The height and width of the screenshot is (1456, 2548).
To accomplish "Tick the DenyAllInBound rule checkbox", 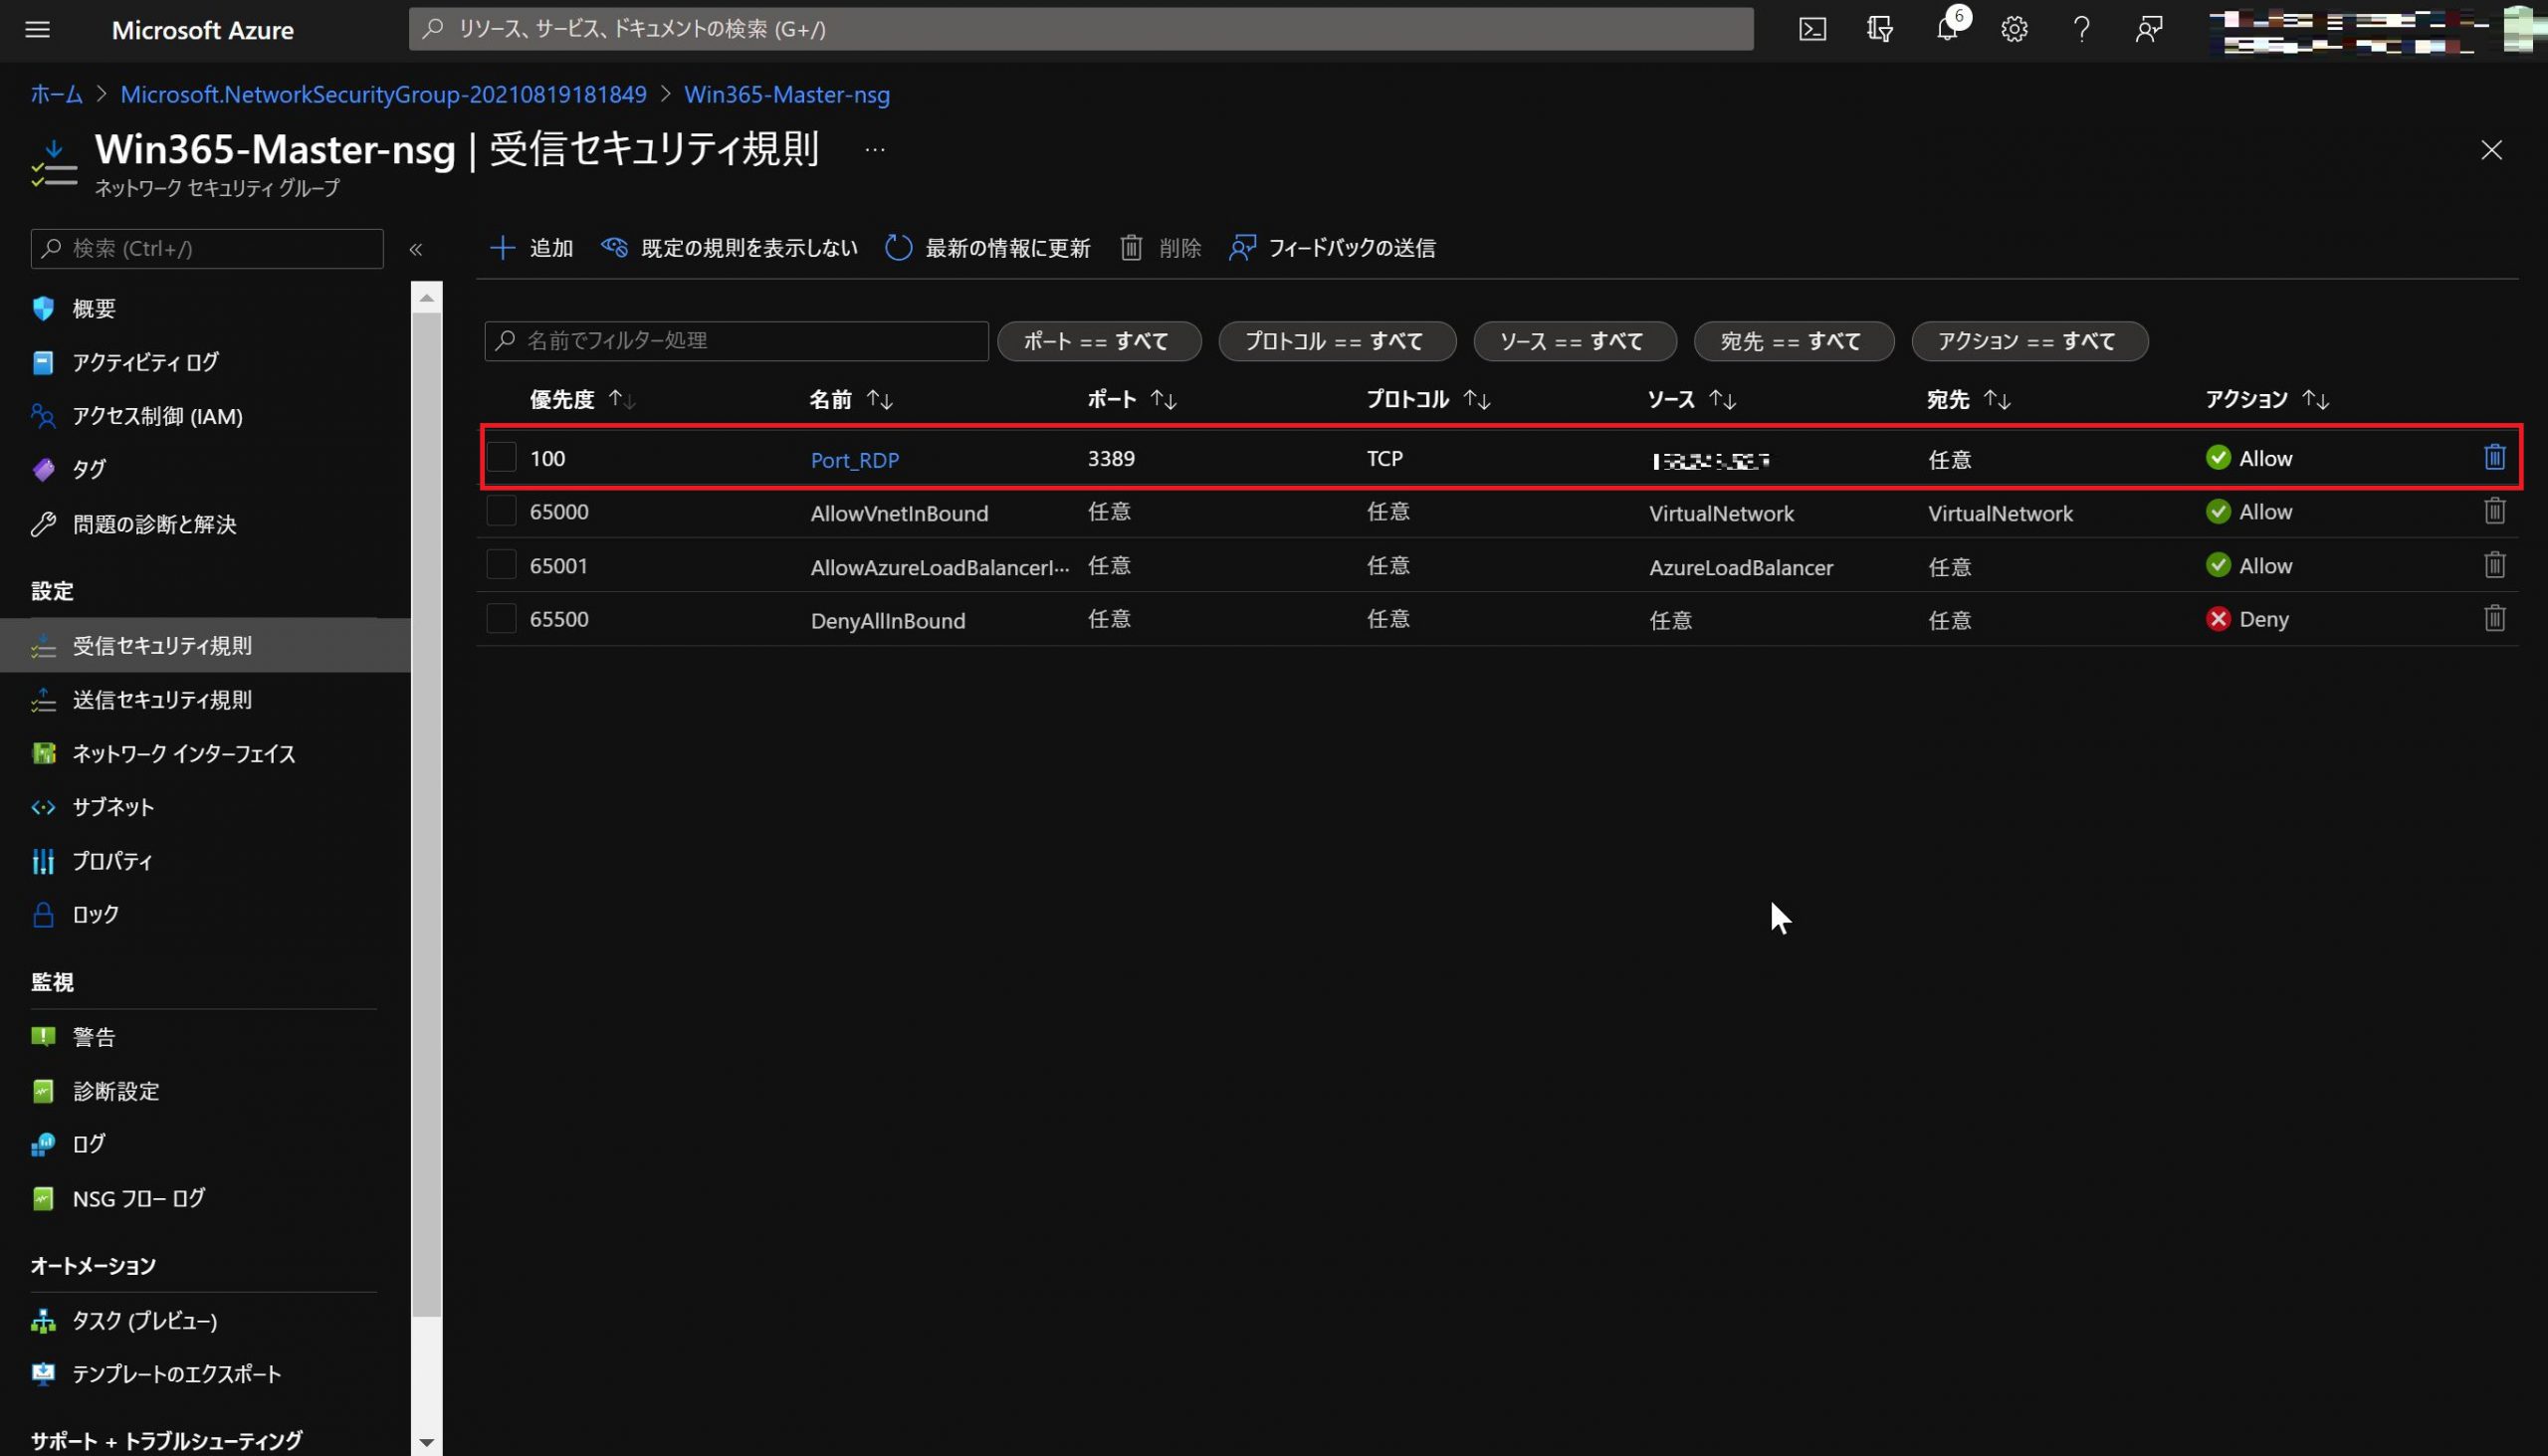I will pyautogui.click(x=501, y=618).
